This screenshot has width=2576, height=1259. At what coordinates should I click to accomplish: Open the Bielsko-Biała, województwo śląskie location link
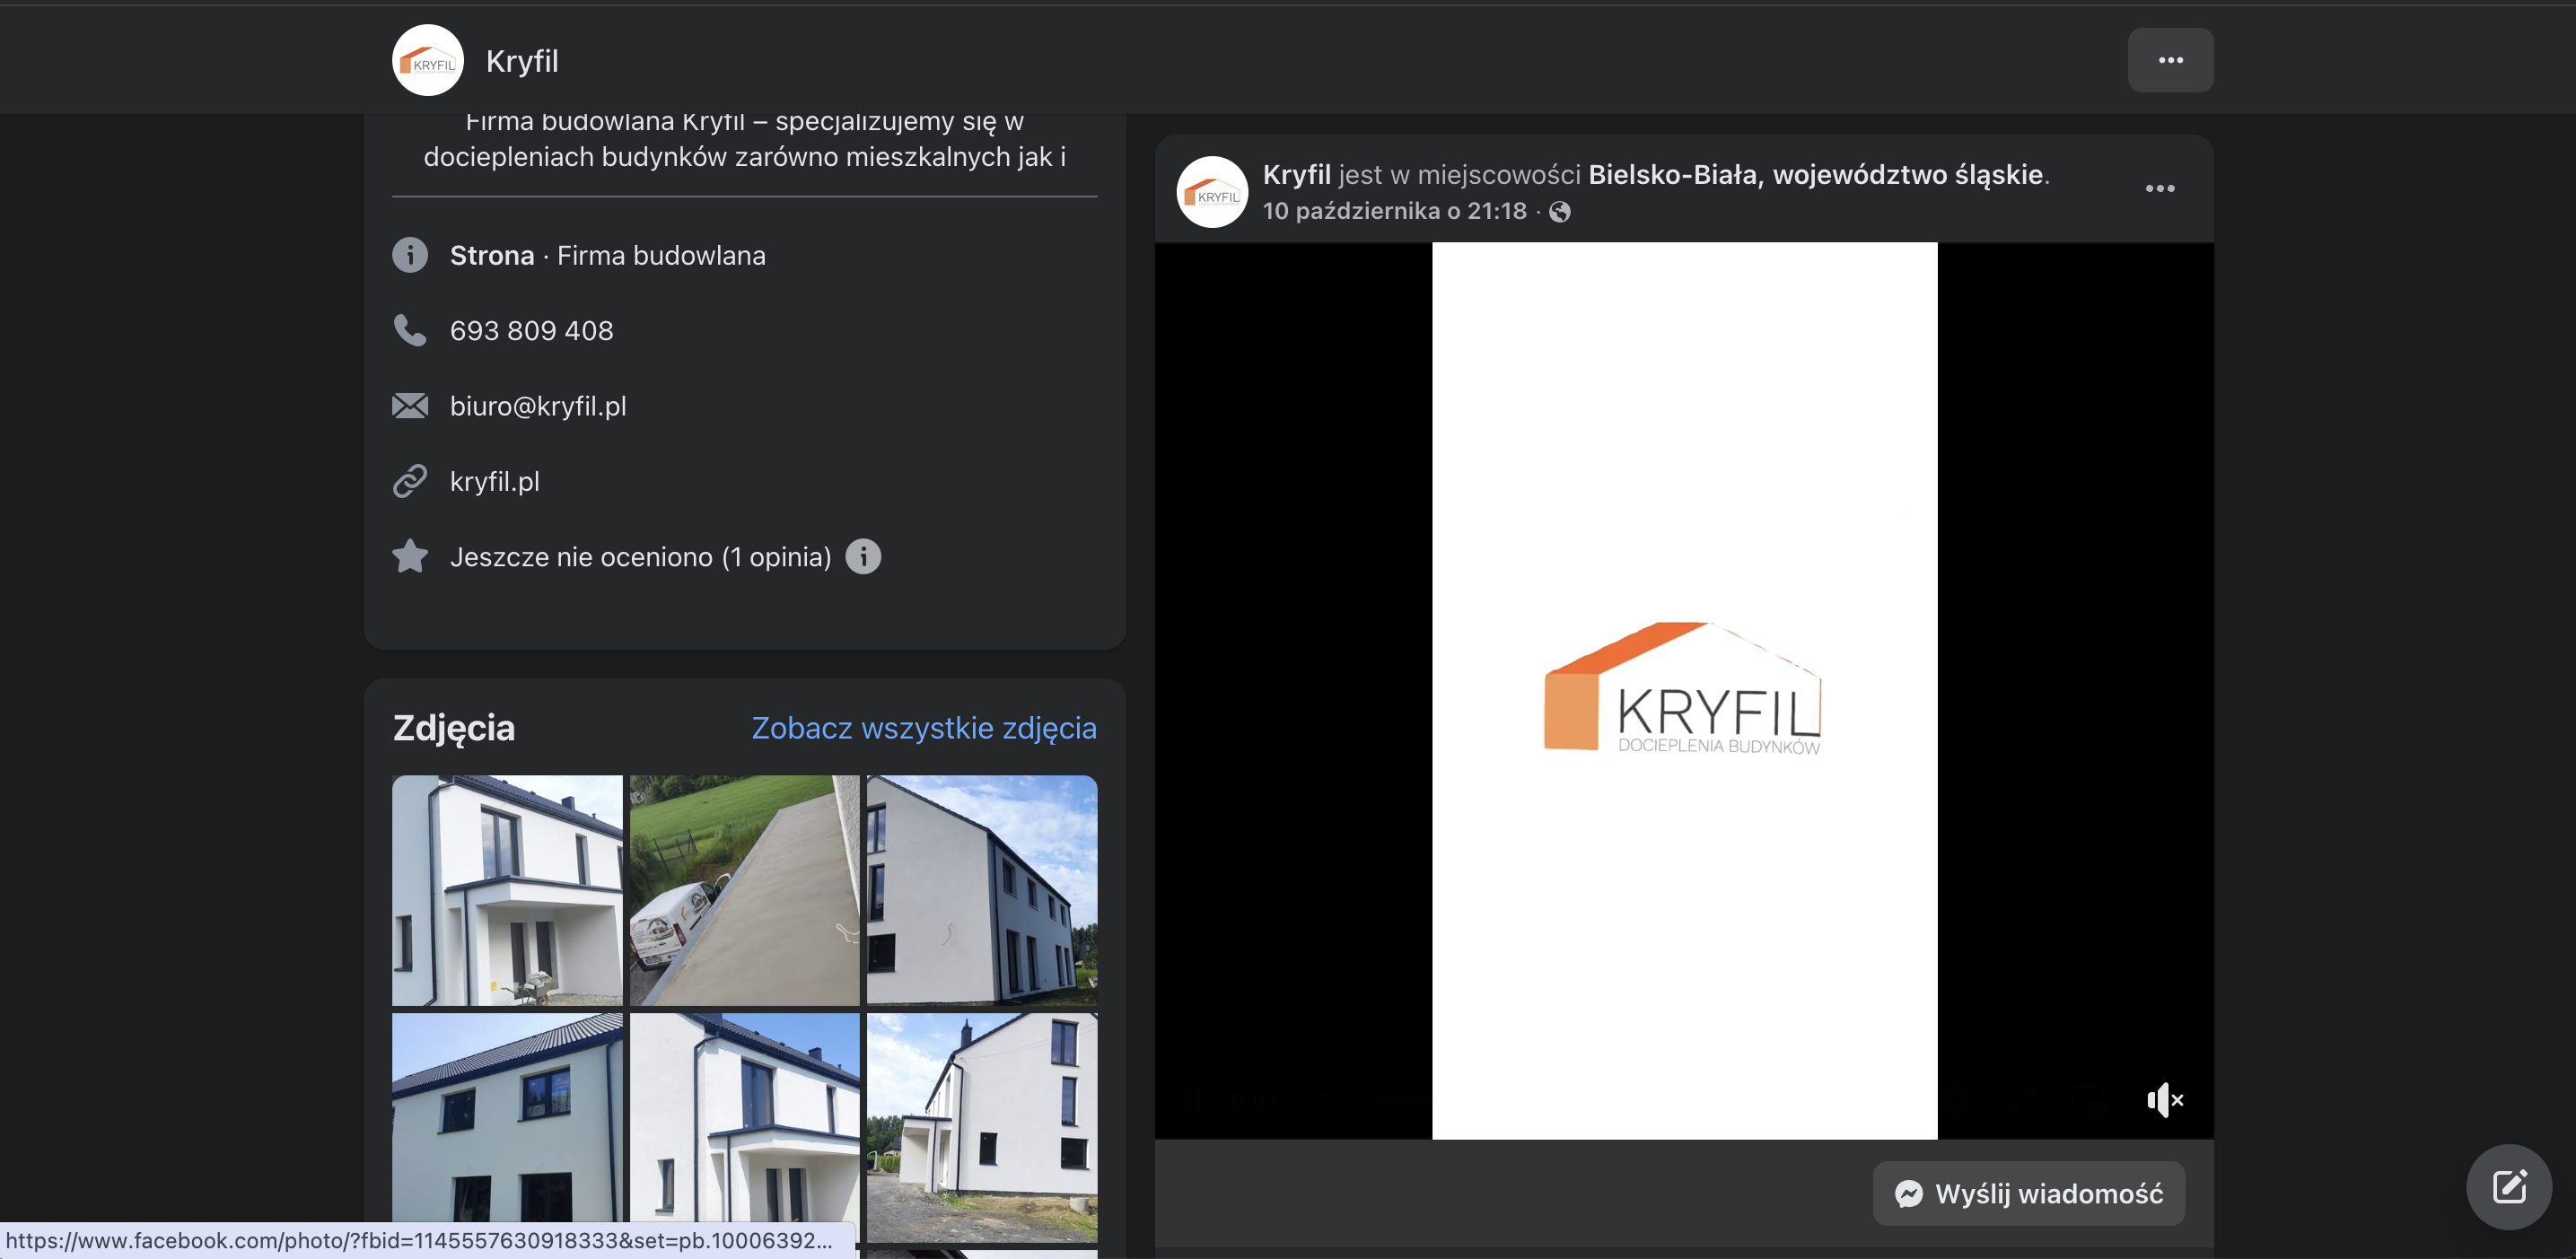tap(1815, 174)
